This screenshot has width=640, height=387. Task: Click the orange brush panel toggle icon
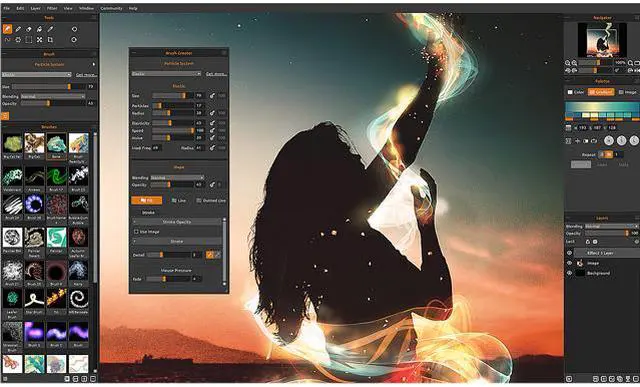[5, 116]
